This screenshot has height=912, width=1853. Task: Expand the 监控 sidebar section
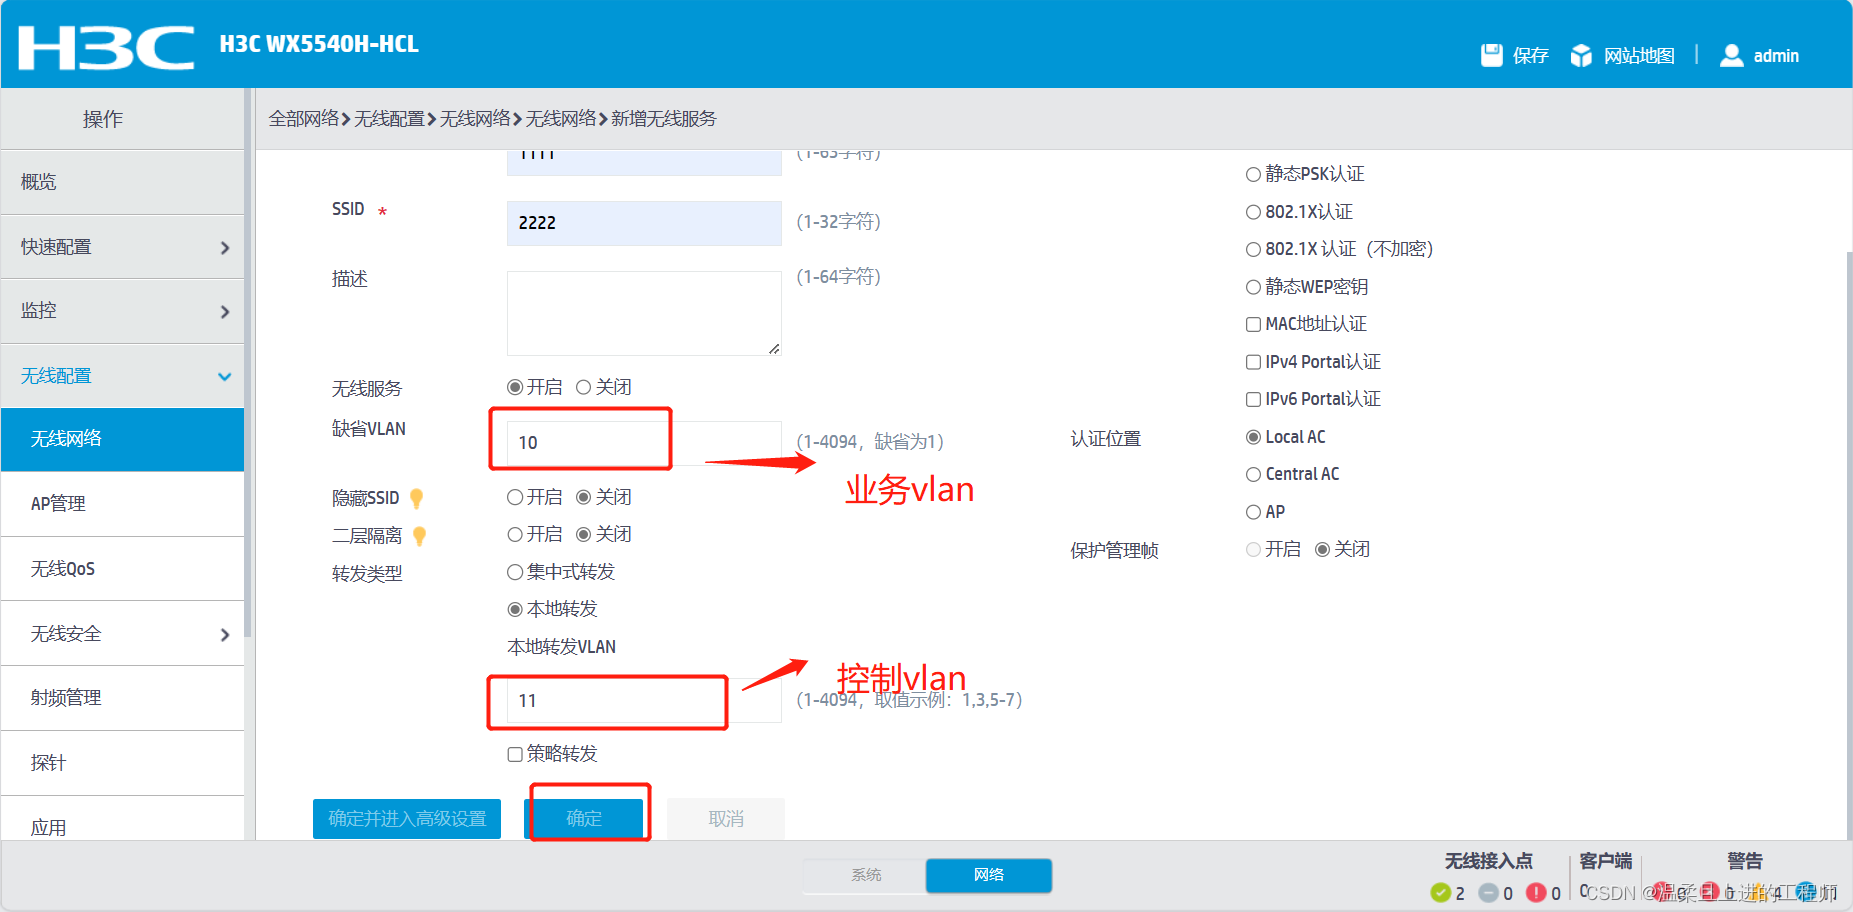click(122, 310)
